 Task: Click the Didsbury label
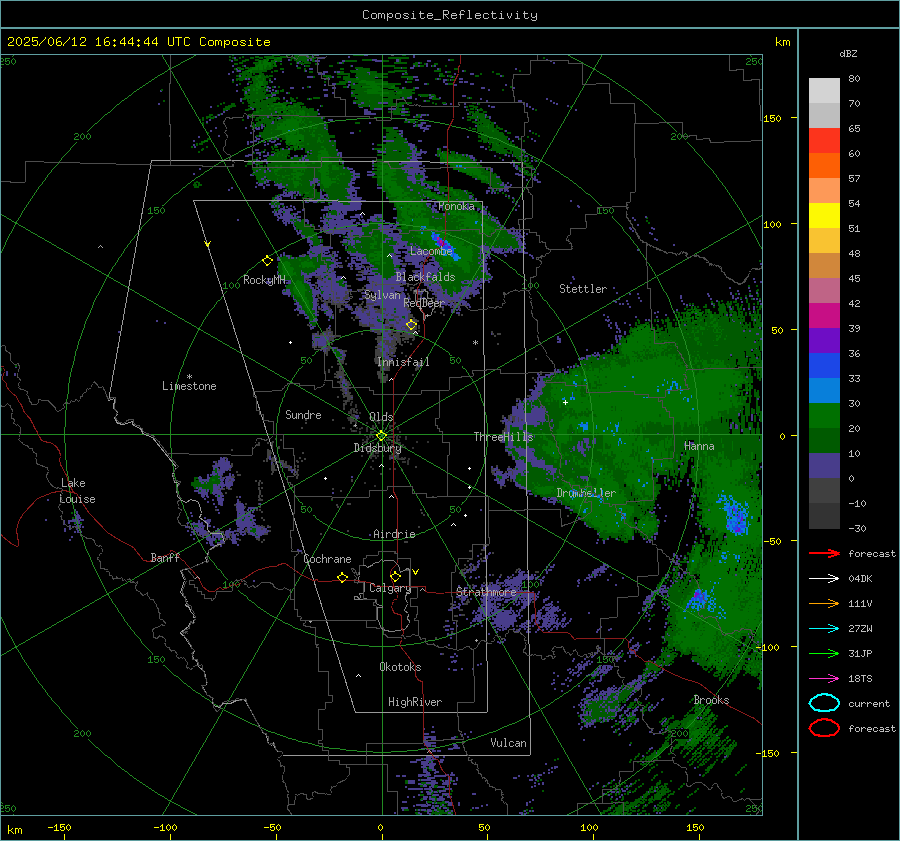377,448
